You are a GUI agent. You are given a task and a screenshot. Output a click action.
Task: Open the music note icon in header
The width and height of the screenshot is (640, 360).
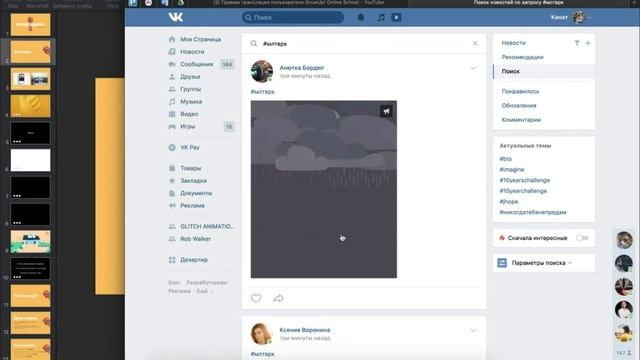coord(381,17)
